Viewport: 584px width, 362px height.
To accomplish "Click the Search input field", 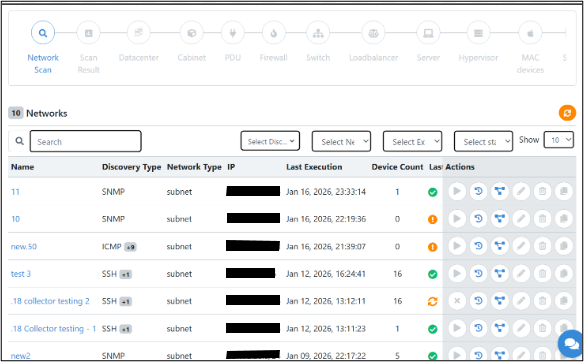I will [x=85, y=142].
